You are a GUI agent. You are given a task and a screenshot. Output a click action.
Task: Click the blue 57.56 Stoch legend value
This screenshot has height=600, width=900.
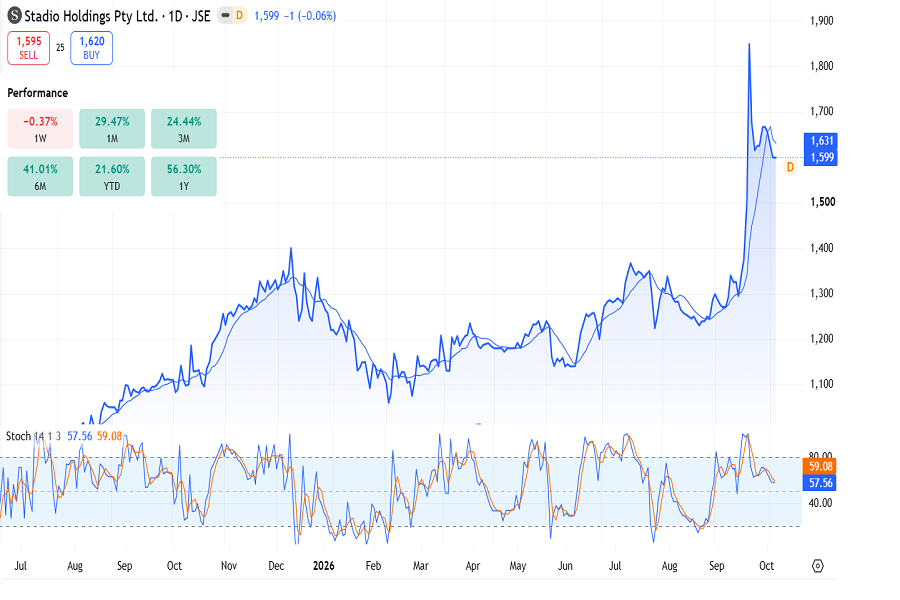[x=79, y=436]
